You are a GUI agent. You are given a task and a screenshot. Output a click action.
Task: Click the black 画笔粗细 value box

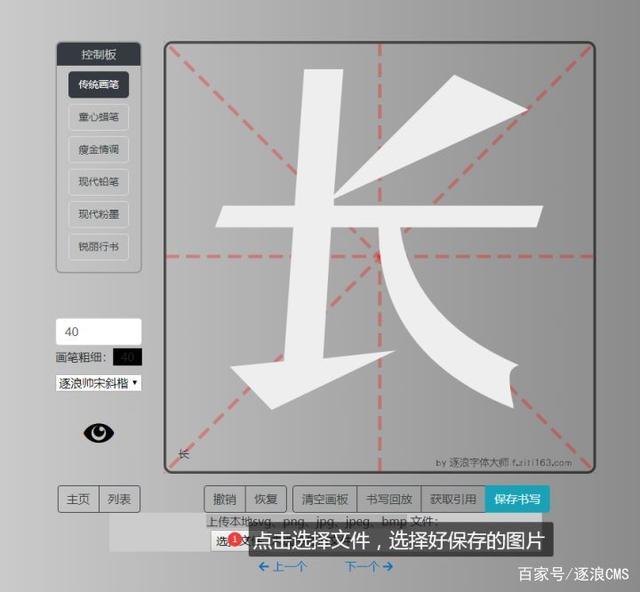click(x=127, y=357)
